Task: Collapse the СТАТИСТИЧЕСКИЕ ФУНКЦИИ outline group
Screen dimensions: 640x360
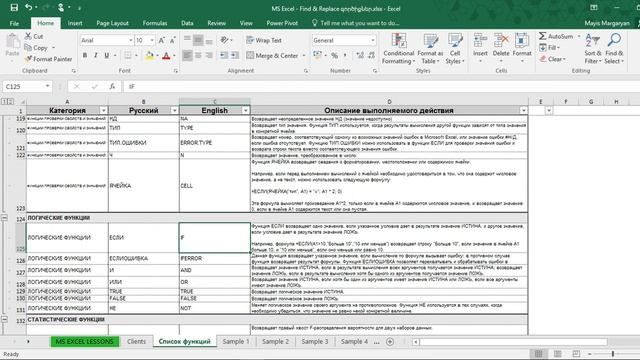Action: point(4,319)
